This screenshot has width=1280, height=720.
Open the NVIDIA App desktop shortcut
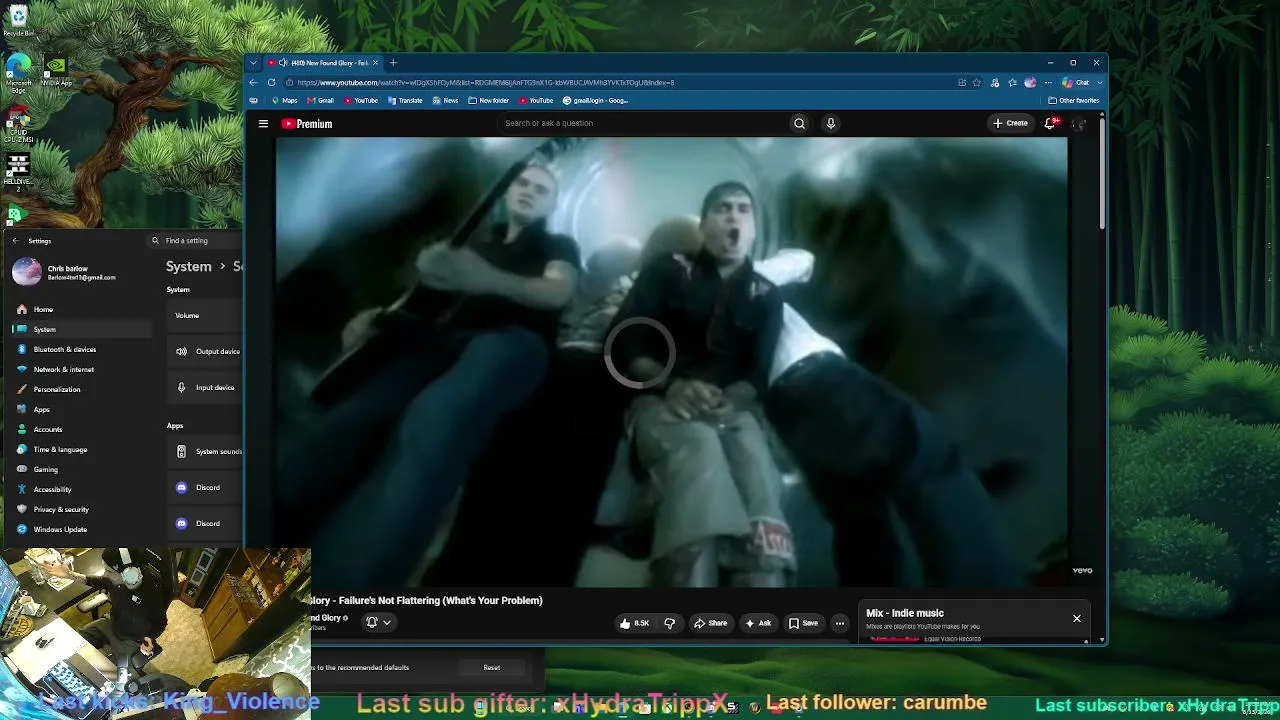click(x=56, y=71)
